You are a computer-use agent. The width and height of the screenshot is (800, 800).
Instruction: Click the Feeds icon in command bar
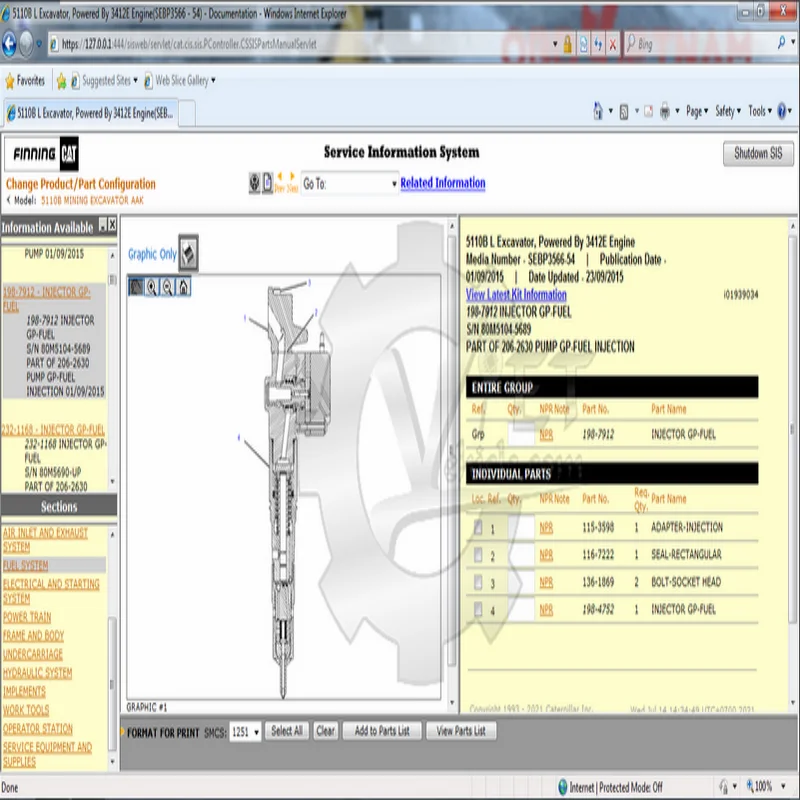coord(623,111)
